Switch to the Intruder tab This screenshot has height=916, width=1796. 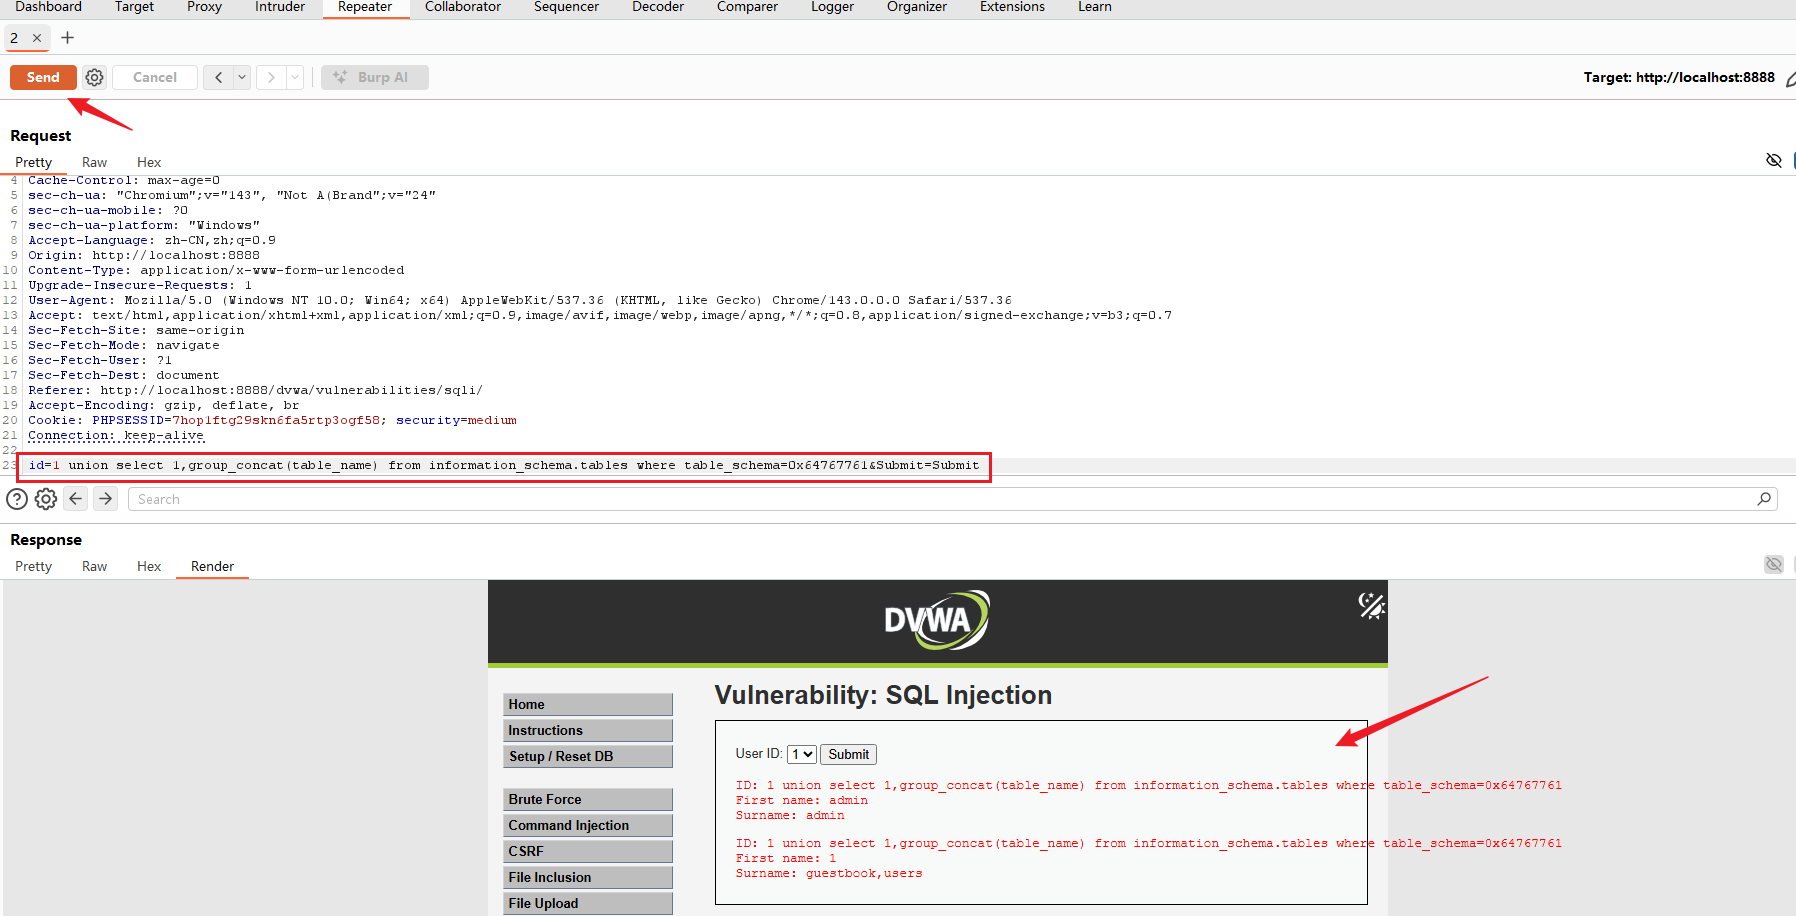point(280,7)
